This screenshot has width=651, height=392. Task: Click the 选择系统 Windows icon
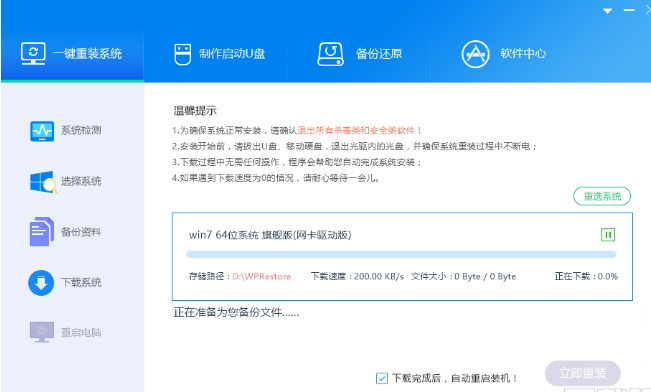point(43,182)
